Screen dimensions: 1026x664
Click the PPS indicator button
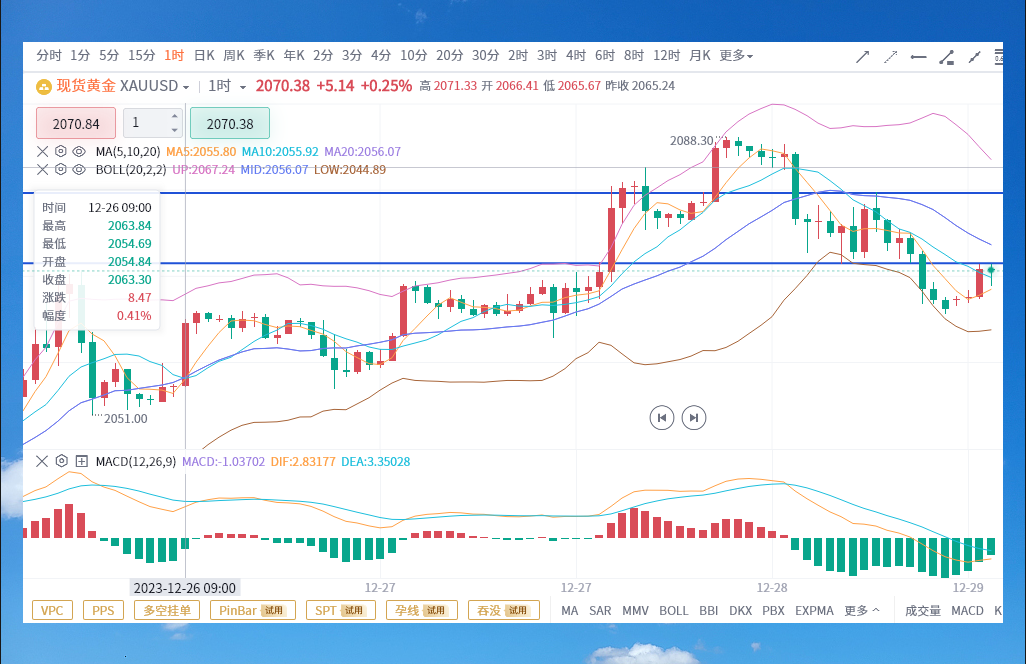103,610
